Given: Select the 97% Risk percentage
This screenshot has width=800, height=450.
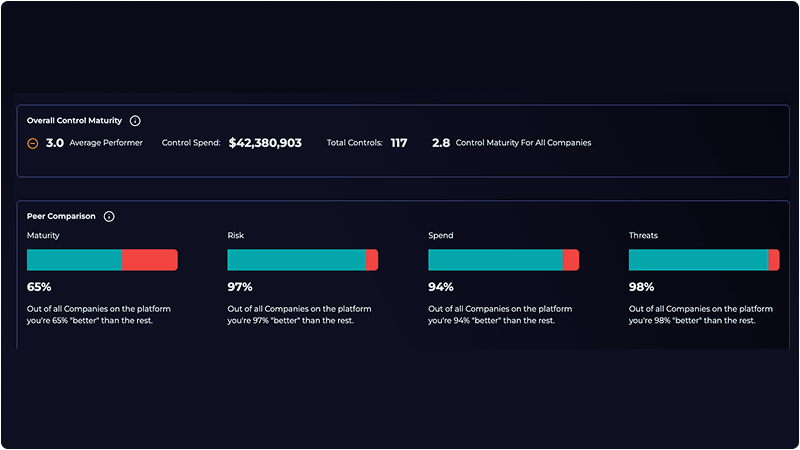Looking at the screenshot, I should (239, 286).
